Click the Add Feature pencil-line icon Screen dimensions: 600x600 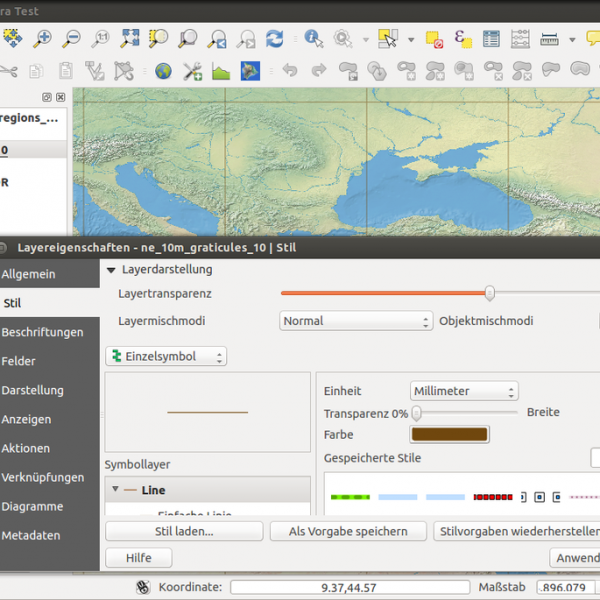(x=95, y=71)
